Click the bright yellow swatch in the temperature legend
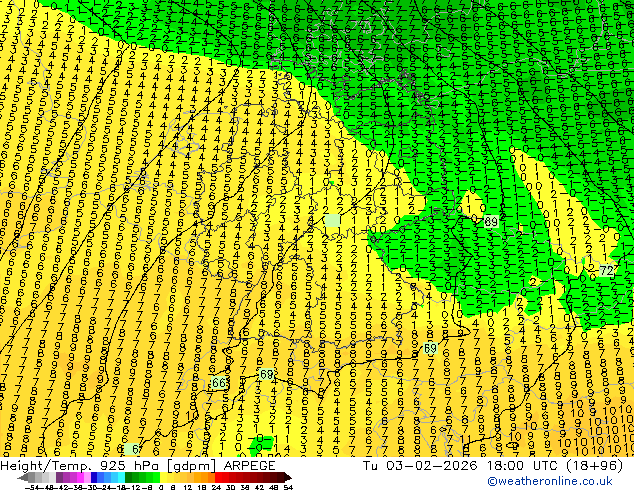 (164, 477)
